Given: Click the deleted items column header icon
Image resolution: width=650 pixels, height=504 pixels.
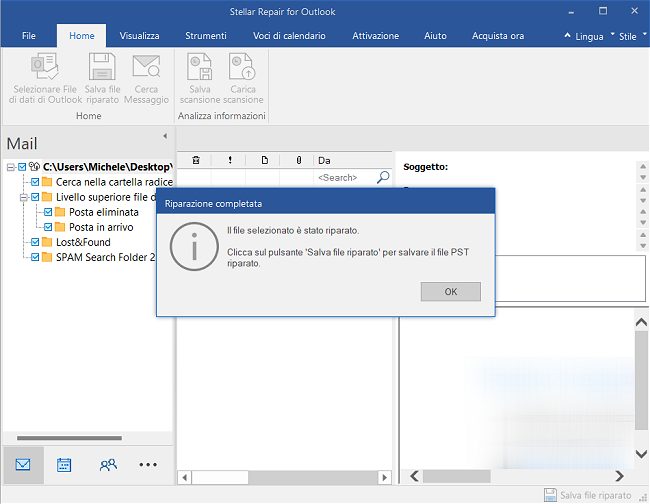Looking at the screenshot, I should click(196, 160).
